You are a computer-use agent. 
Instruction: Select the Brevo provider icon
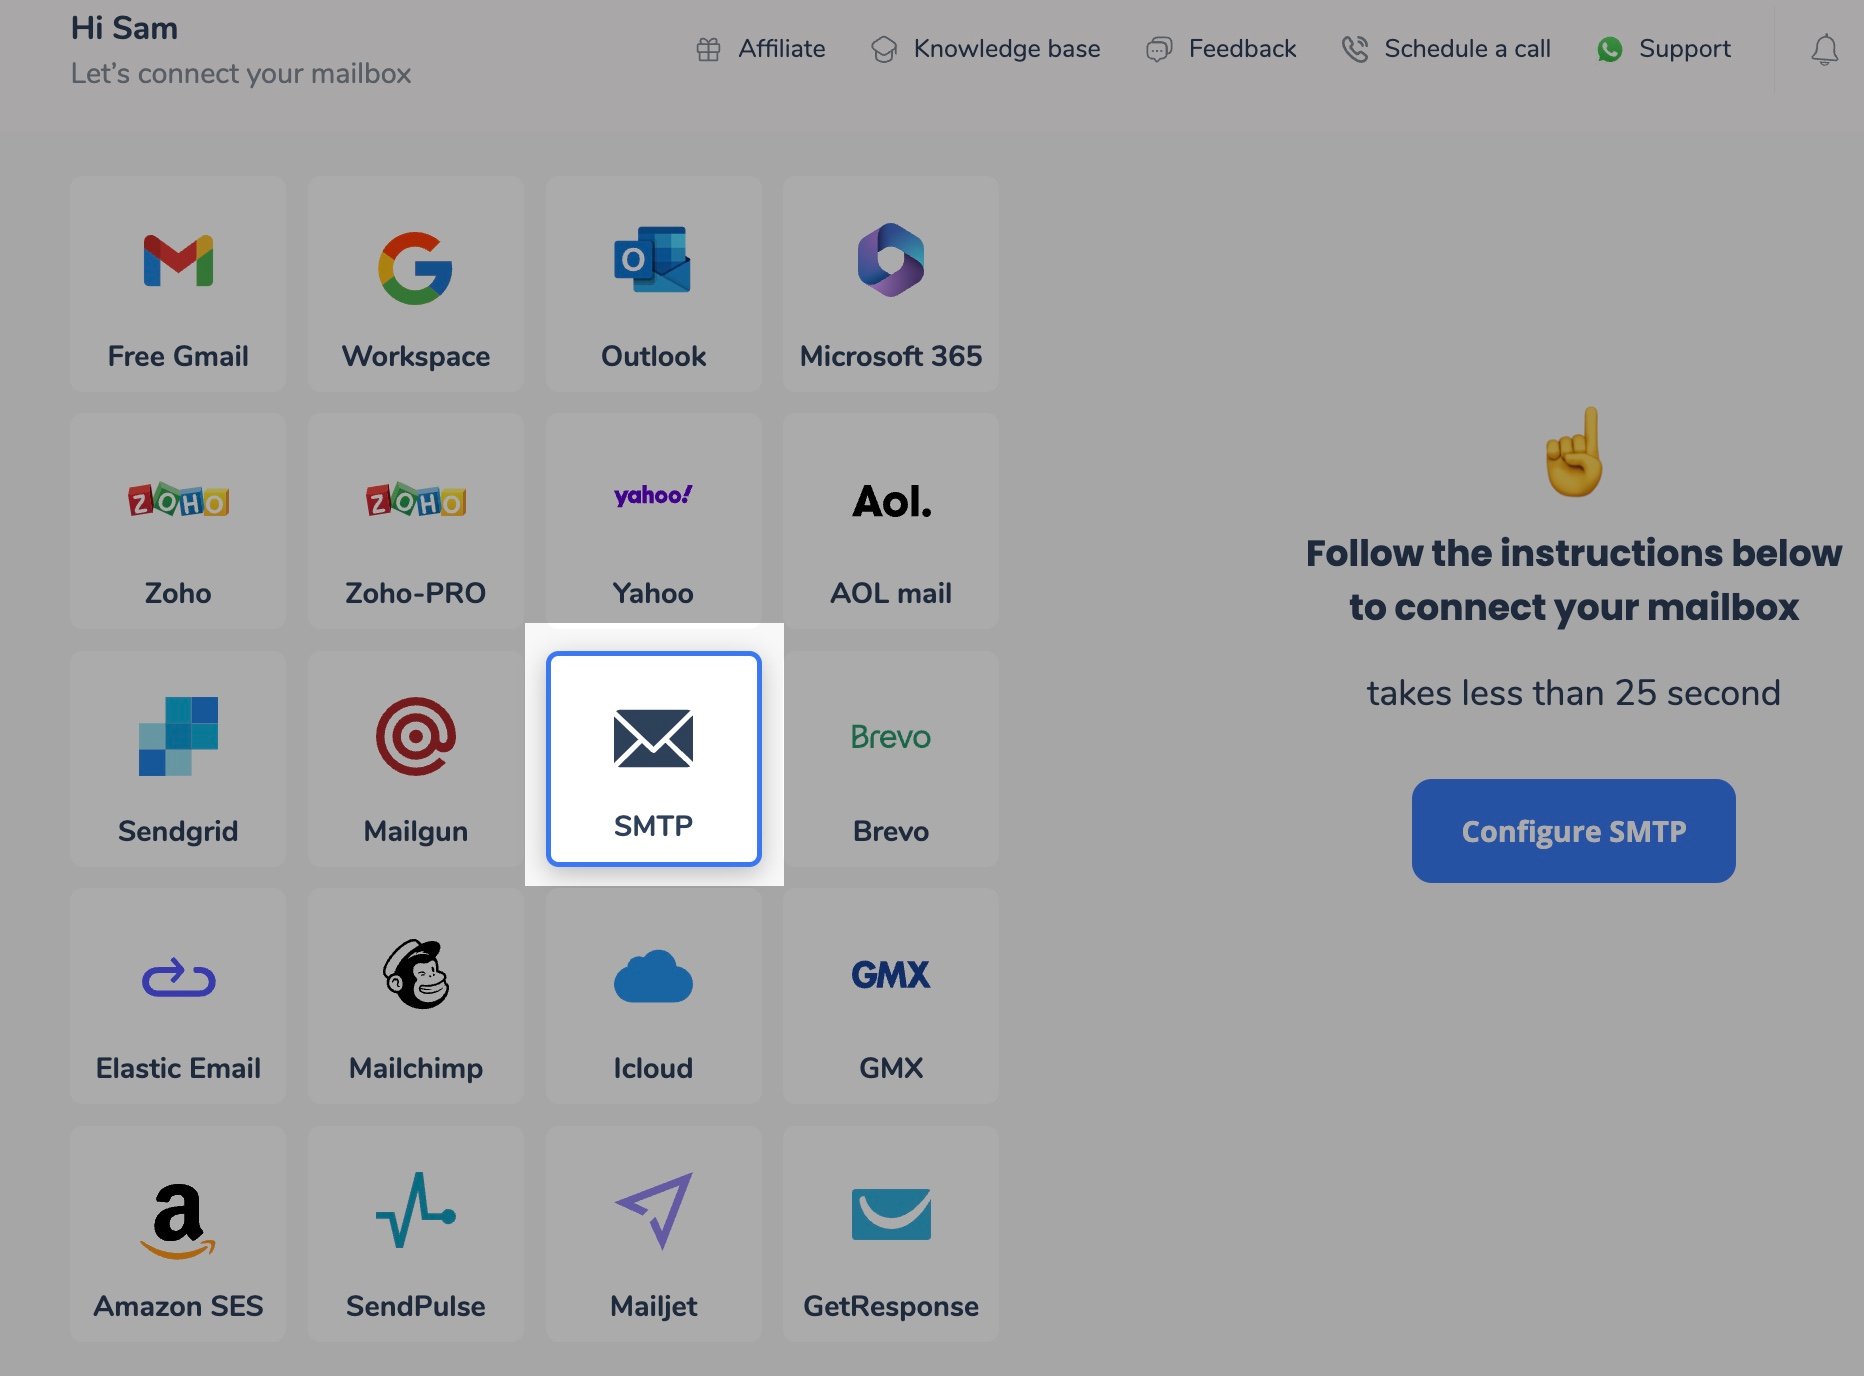889,738
